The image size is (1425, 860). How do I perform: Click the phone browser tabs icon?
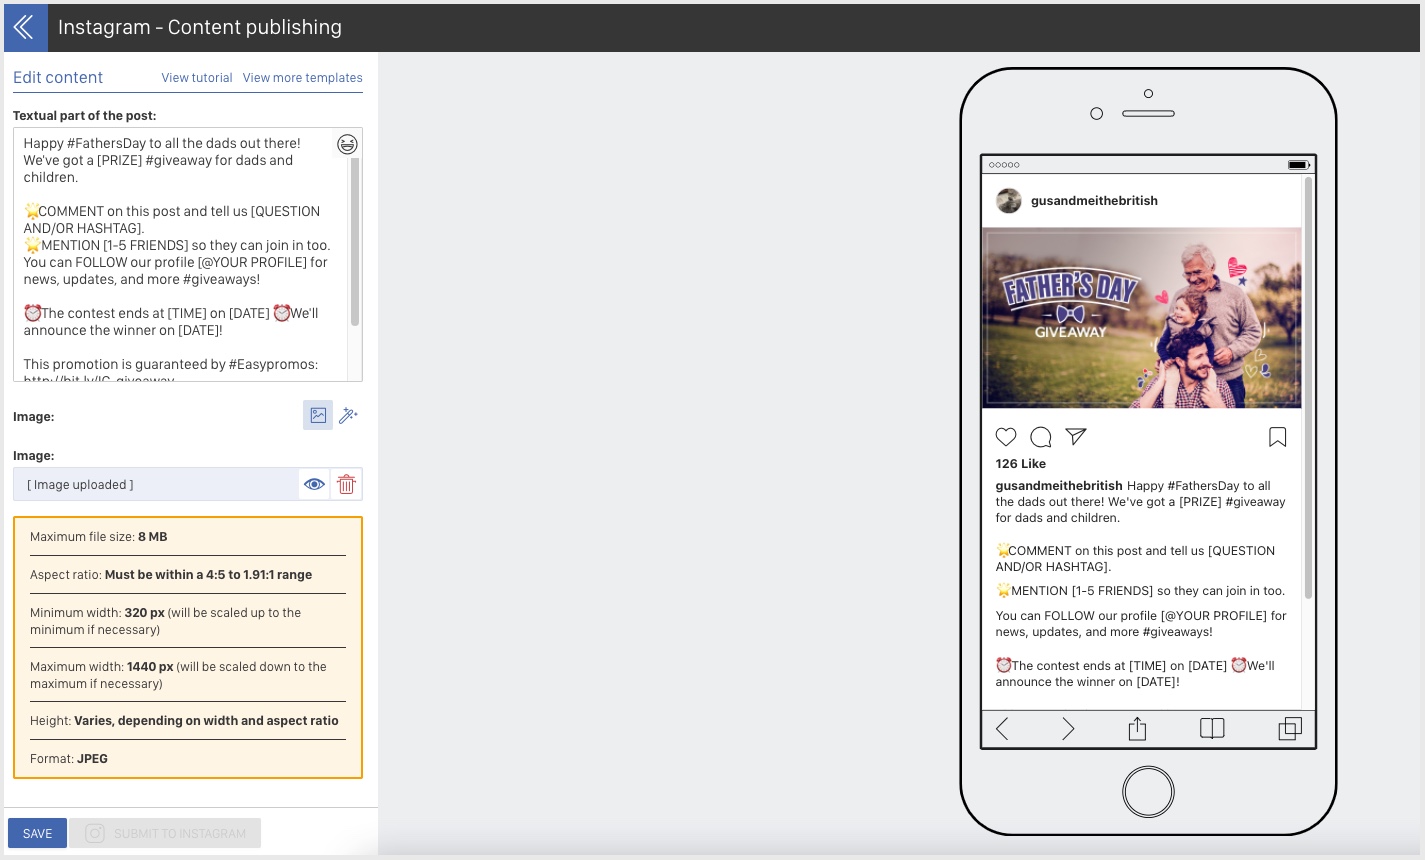point(1290,729)
